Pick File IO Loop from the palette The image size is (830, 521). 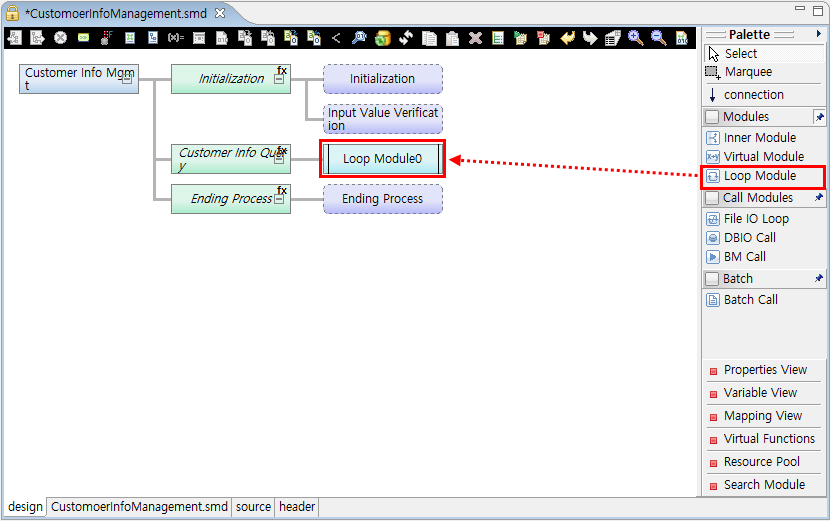764,219
